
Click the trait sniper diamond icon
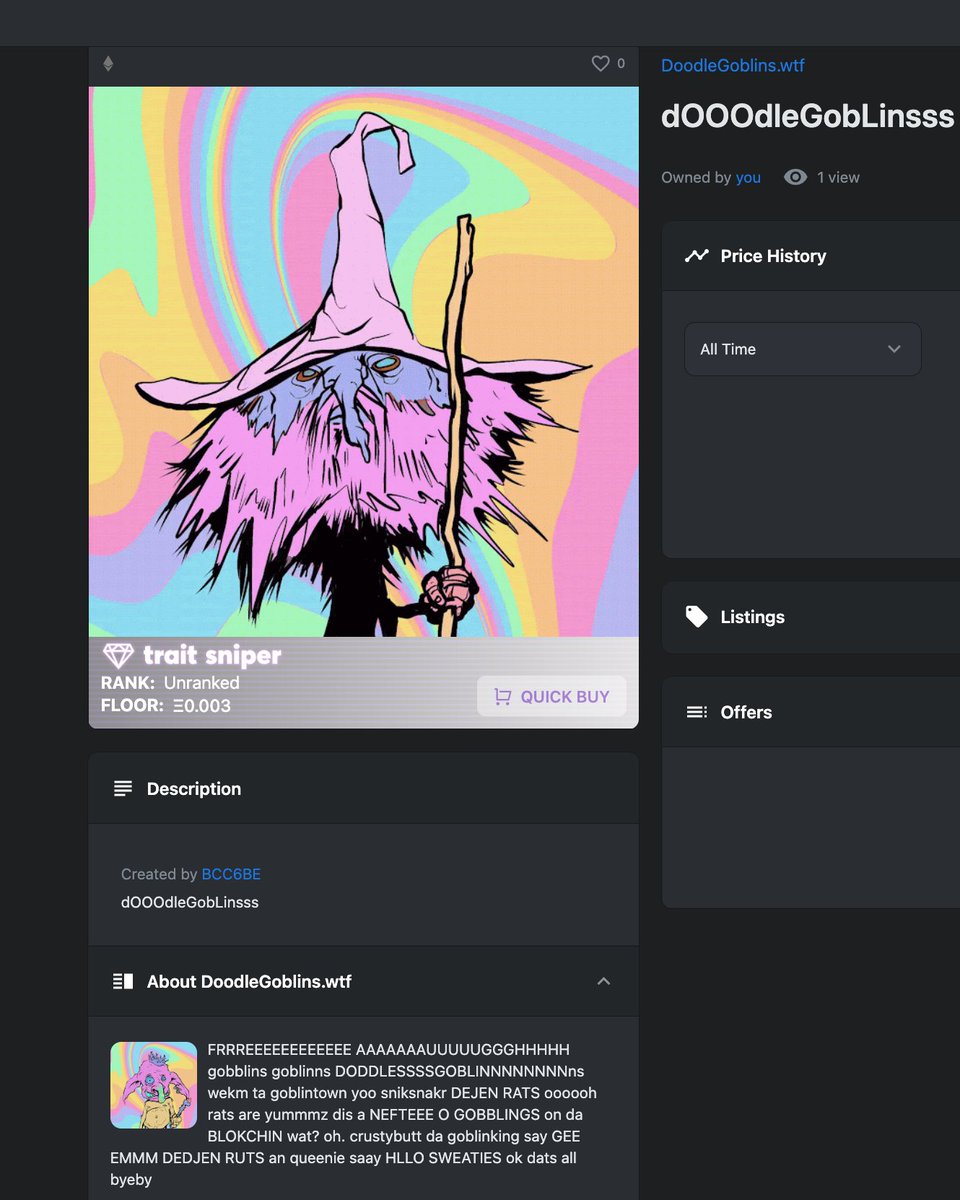click(118, 656)
